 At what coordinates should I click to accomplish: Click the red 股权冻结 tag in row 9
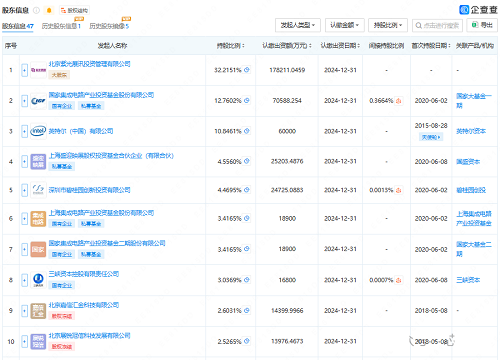pyautogui.click(x=62, y=316)
